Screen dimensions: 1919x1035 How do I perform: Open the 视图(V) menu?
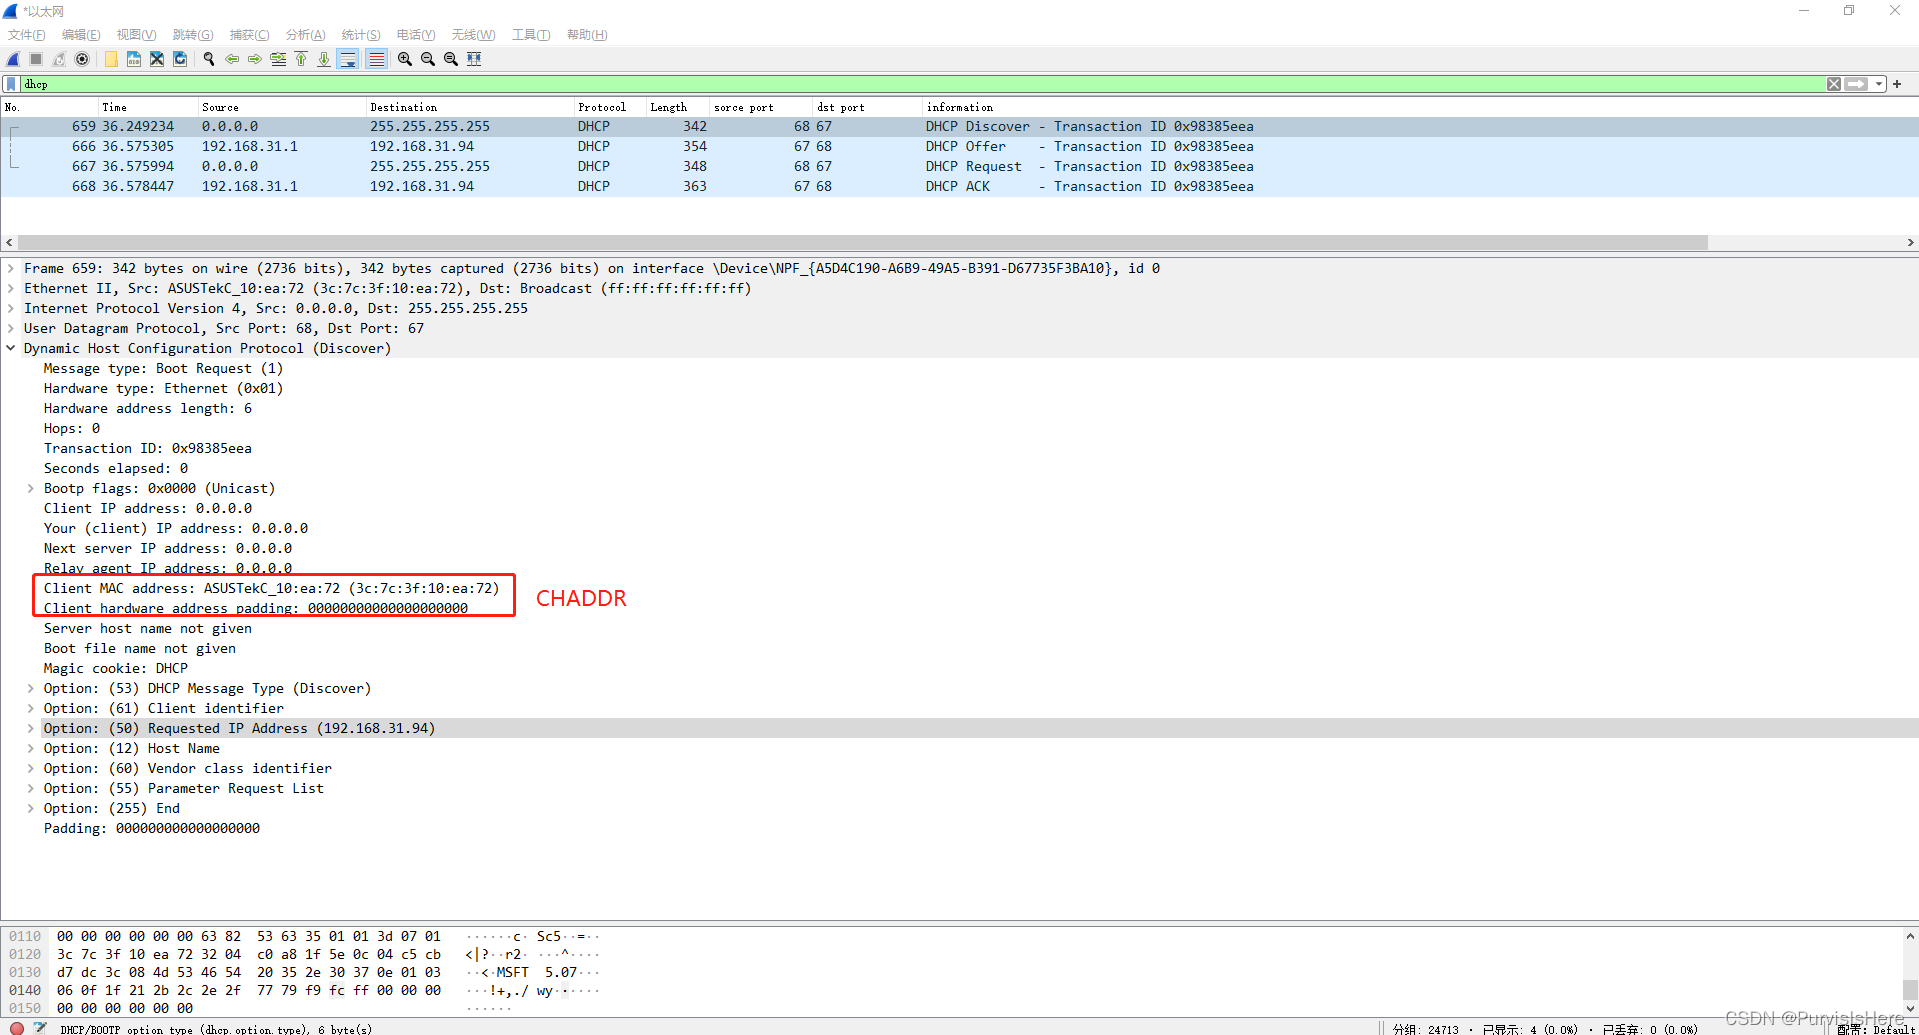pos(136,35)
